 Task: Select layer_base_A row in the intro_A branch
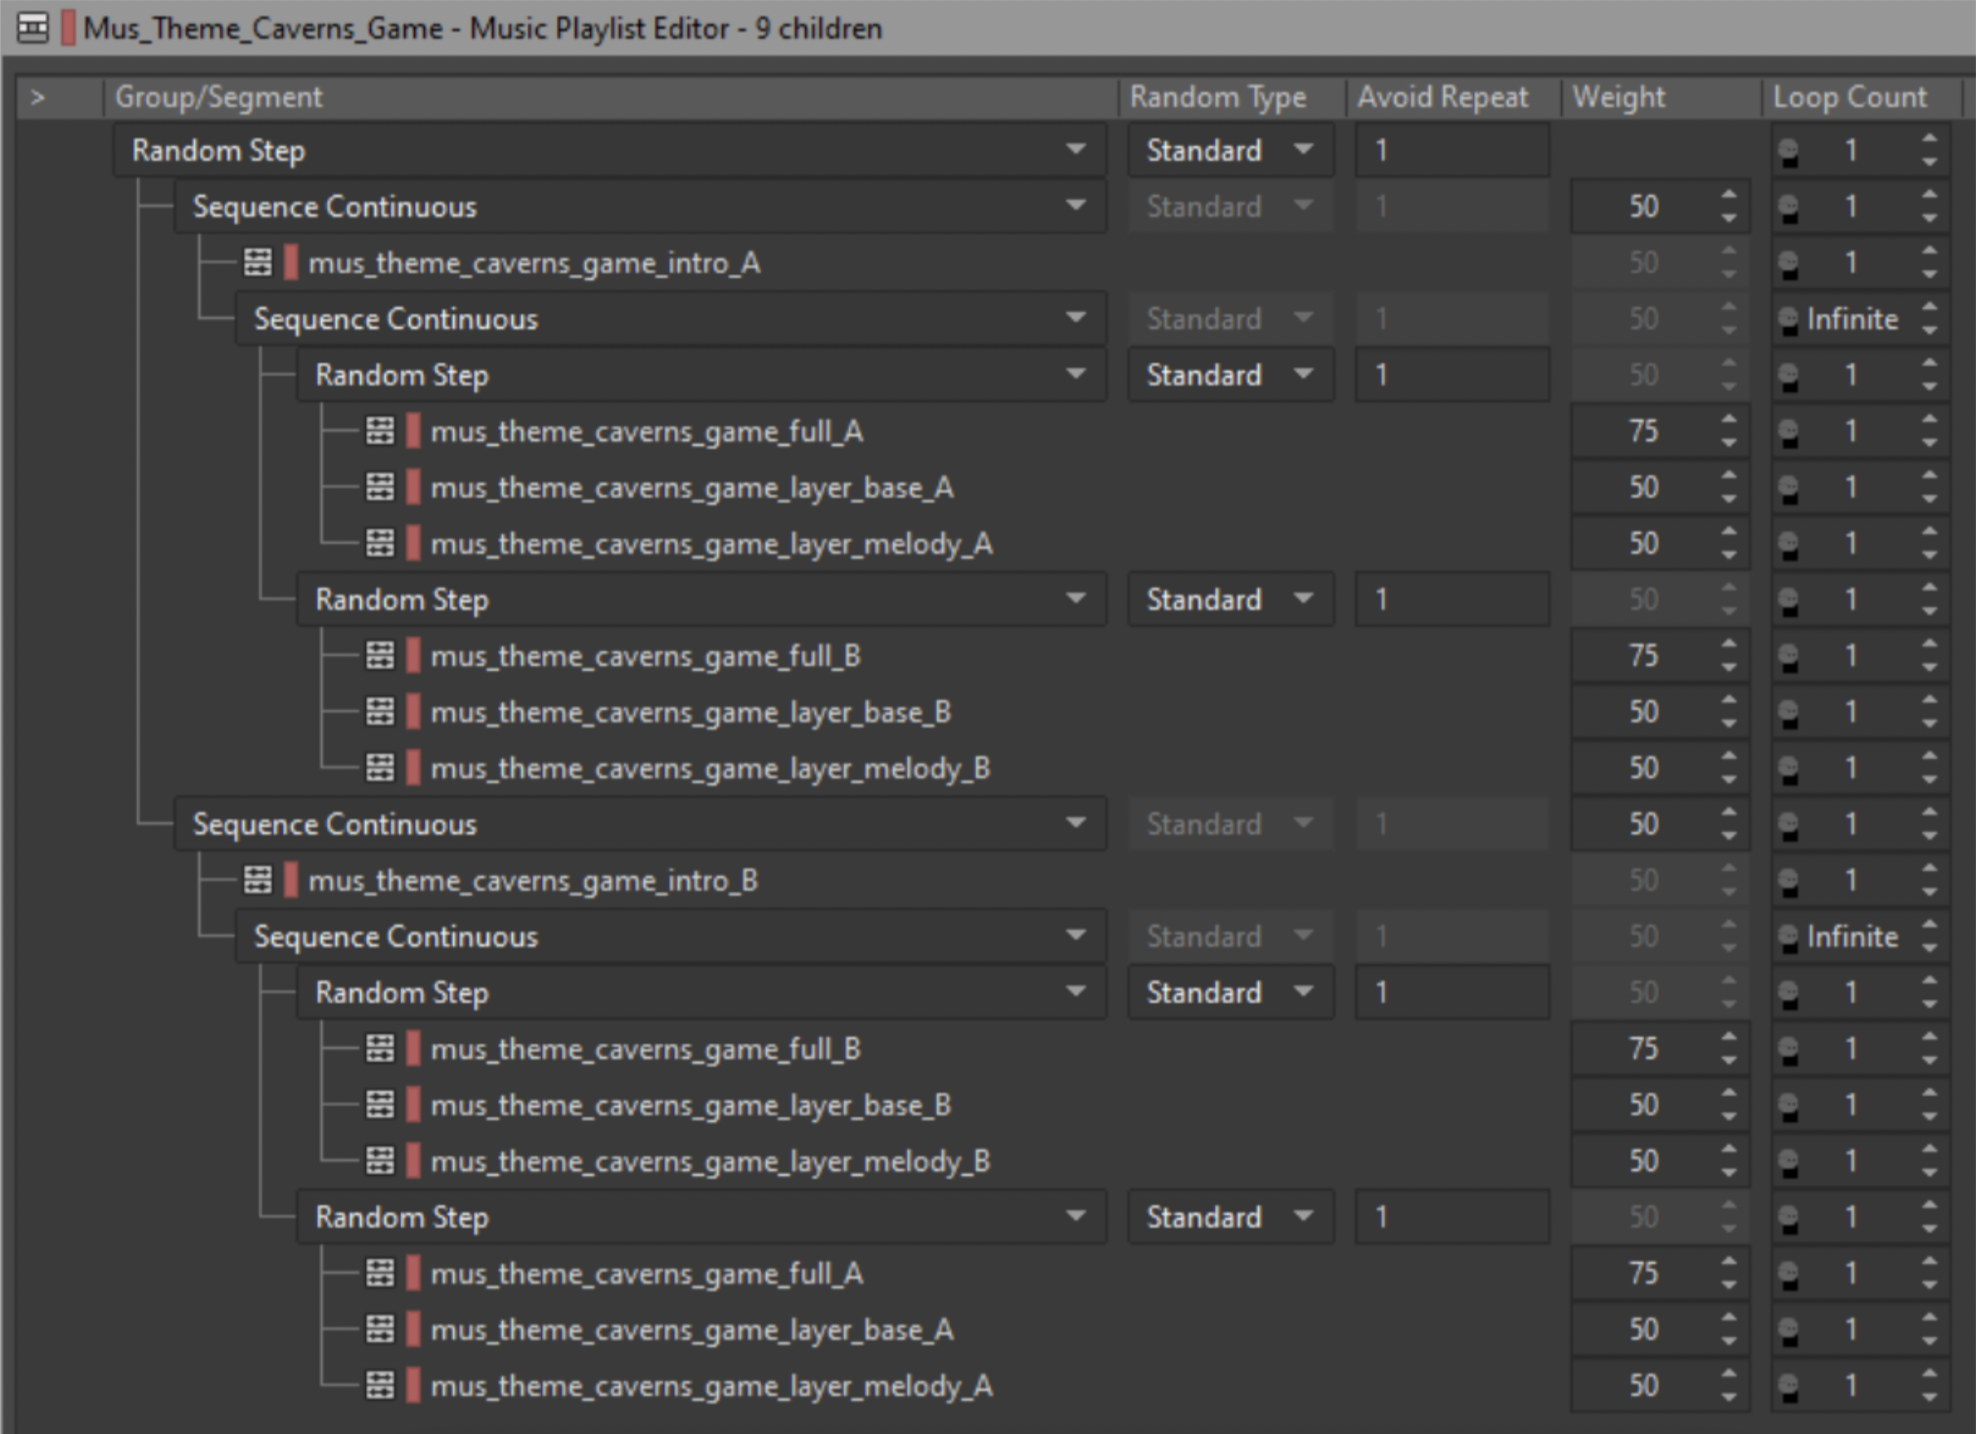coord(692,487)
